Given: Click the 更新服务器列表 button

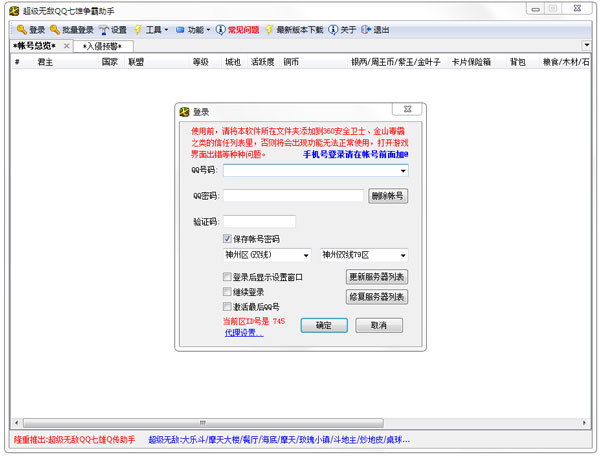Looking at the screenshot, I should pyautogui.click(x=377, y=277).
